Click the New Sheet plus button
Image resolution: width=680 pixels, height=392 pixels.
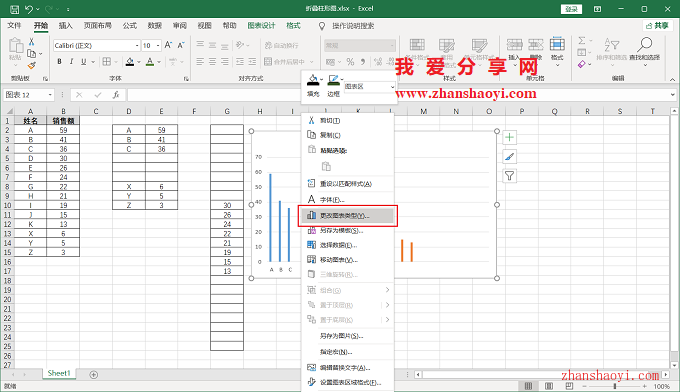[x=93, y=375]
